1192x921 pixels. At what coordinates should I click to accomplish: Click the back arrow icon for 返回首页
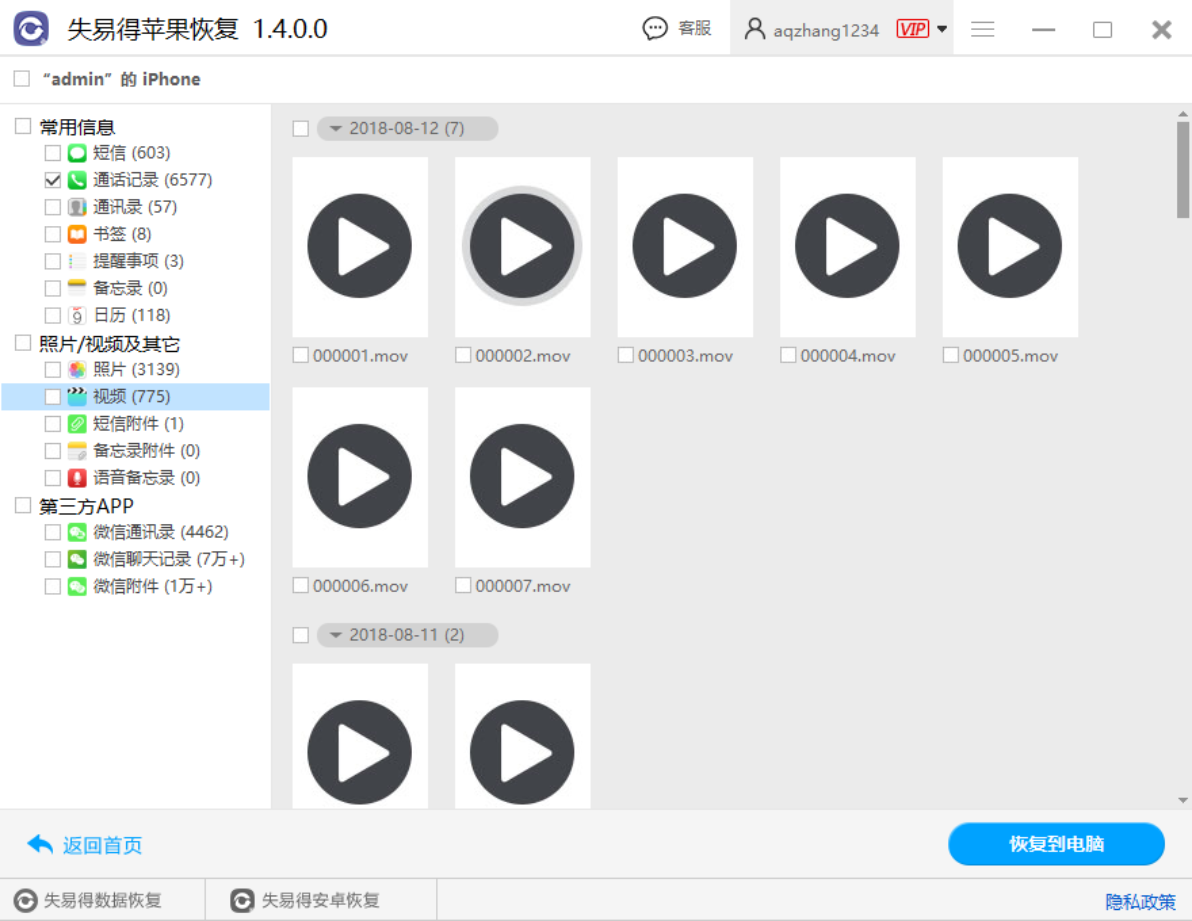point(40,844)
